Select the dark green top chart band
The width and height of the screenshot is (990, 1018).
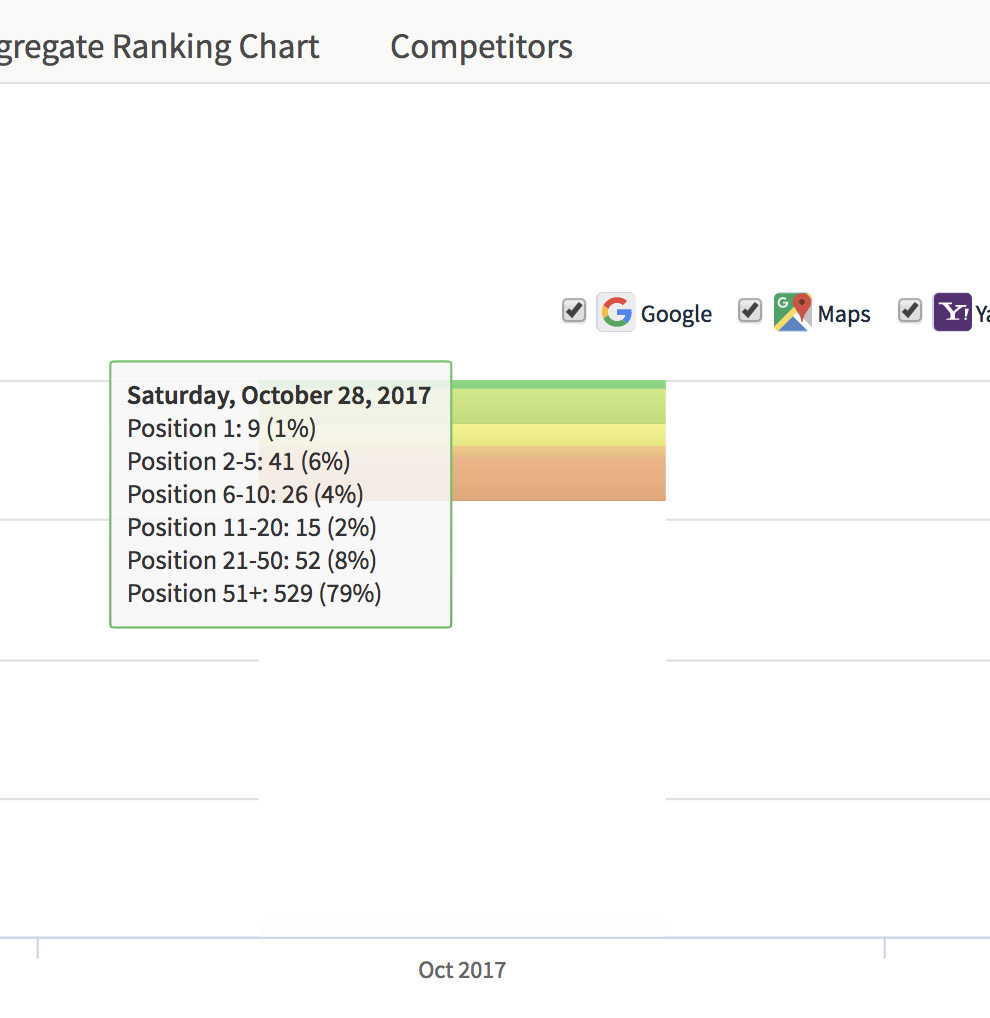pos(560,384)
